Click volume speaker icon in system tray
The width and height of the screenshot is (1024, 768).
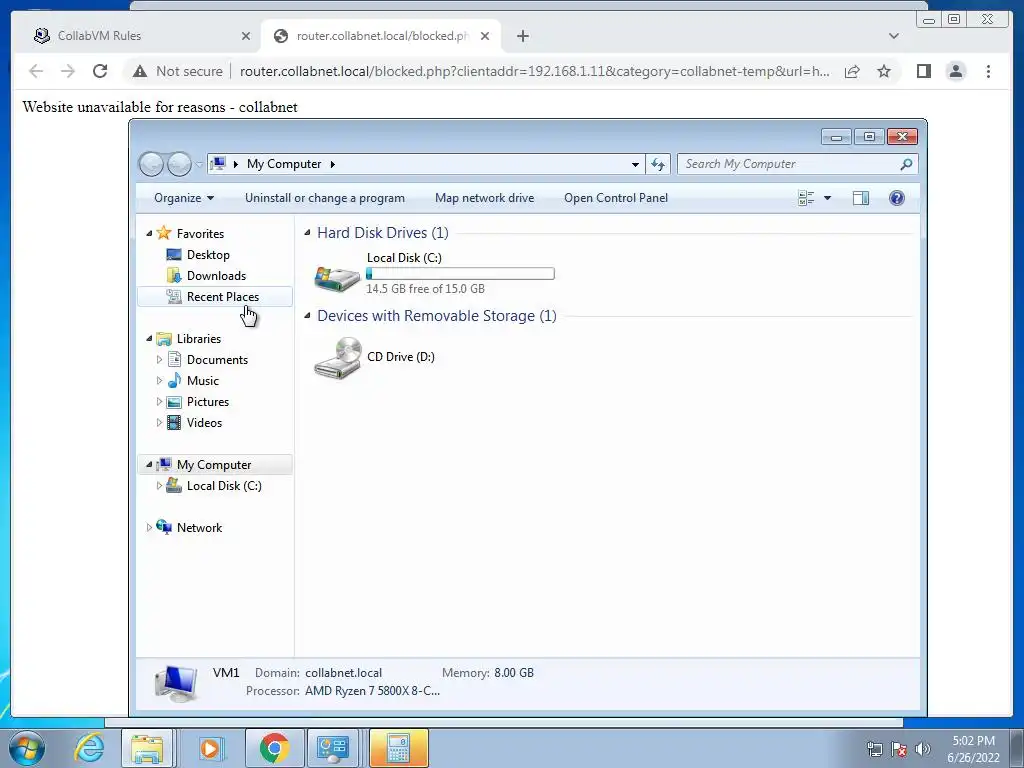coord(923,749)
